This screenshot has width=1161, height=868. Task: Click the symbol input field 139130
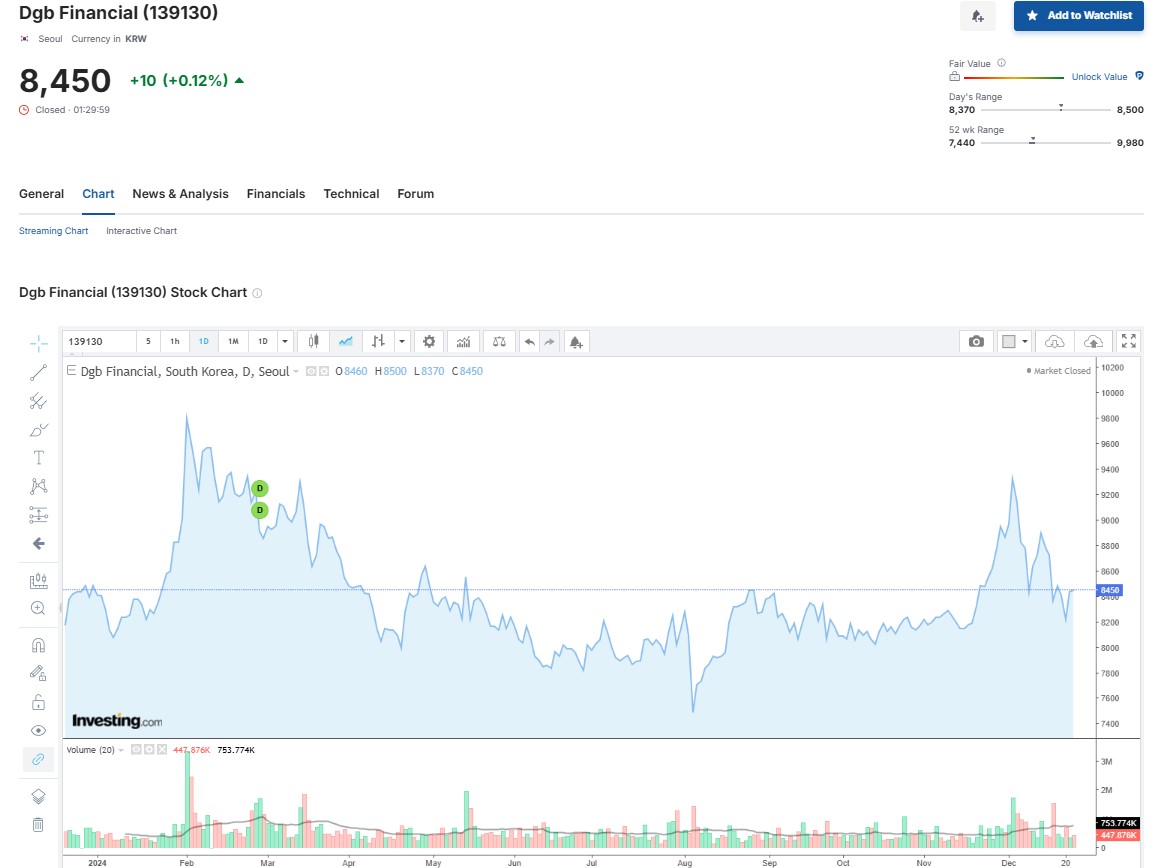(x=99, y=341)
